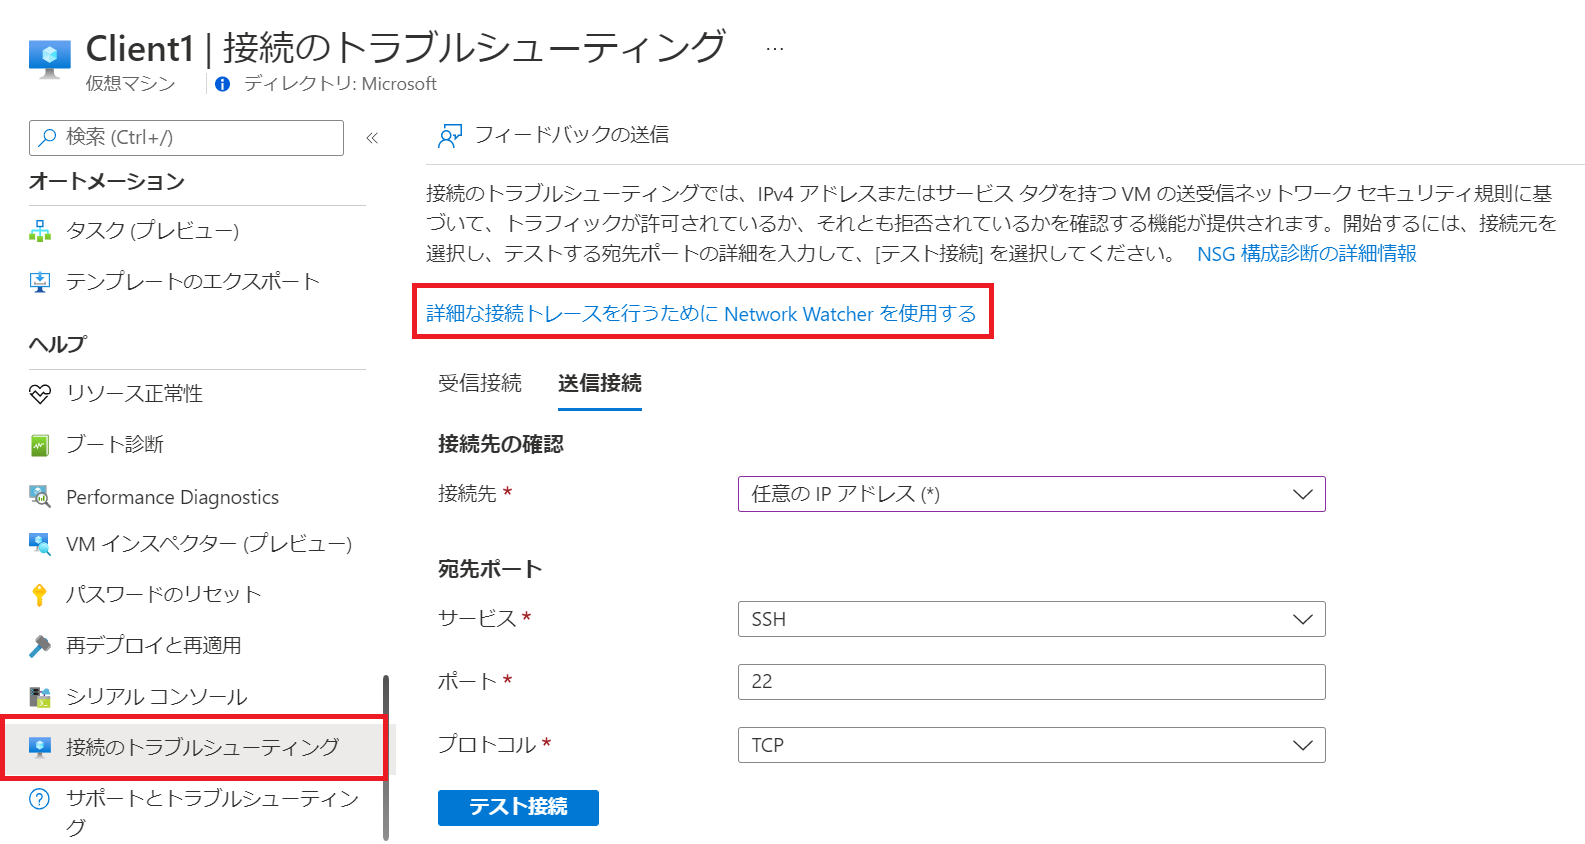Click the directory info icon
The height and width of the screenshot is (844, 1585).
(x=222, y=84)
